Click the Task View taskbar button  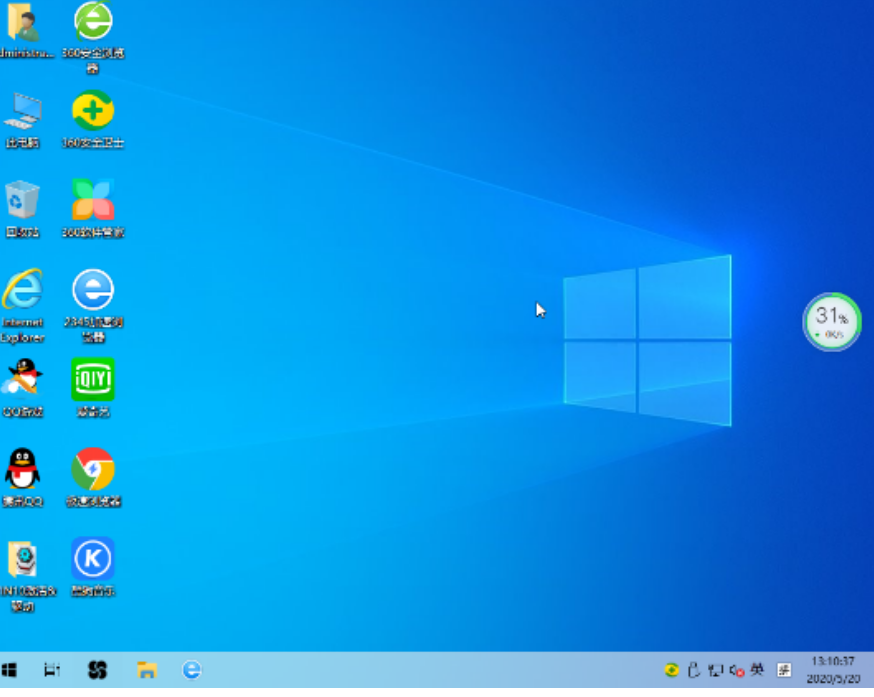[x=53, y=670]
